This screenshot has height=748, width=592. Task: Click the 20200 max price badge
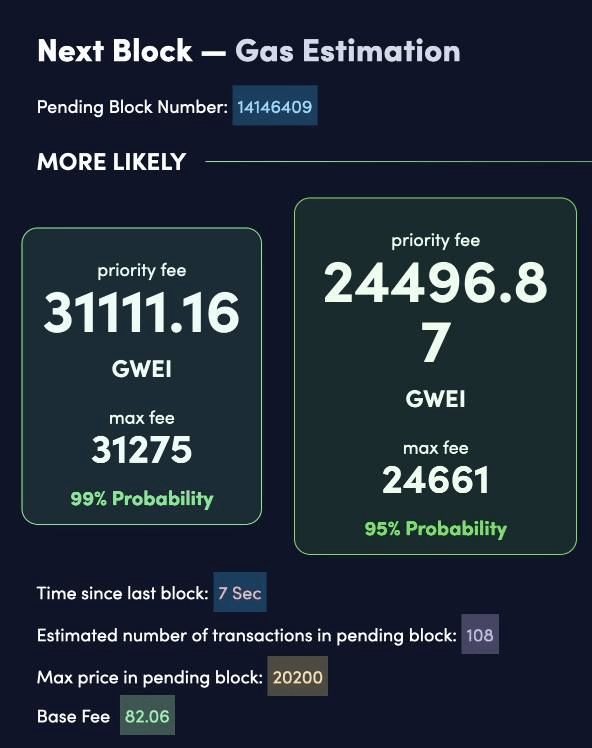[x=298, y=676]
